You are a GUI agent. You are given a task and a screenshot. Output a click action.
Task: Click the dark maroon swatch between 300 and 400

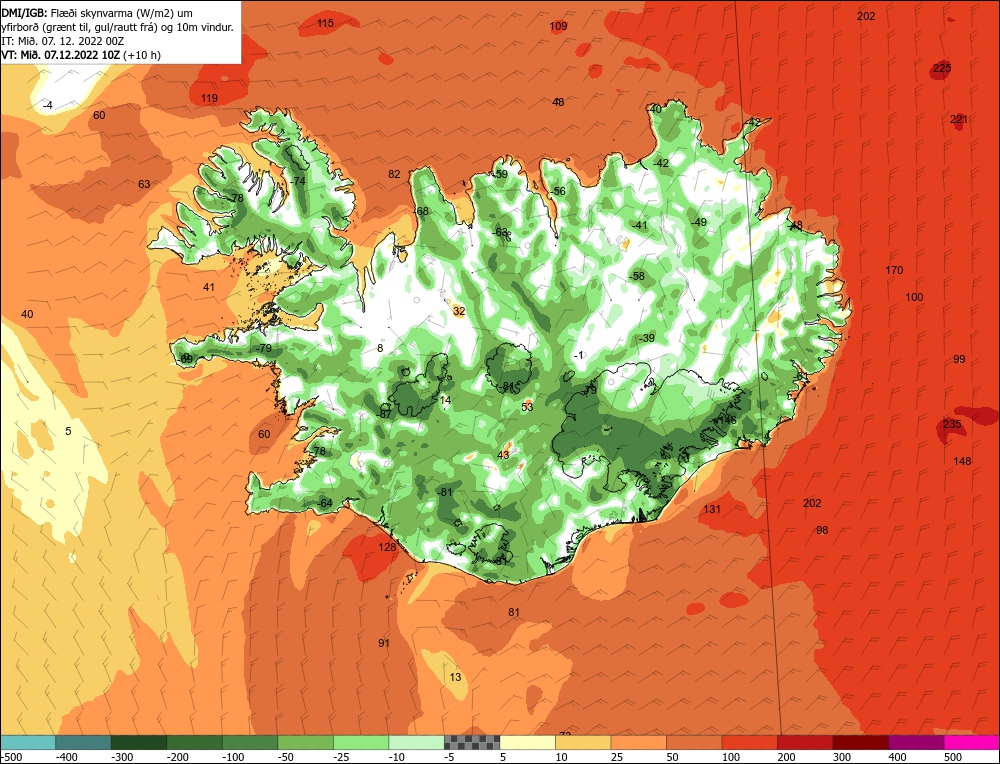(x=860, y=742)
